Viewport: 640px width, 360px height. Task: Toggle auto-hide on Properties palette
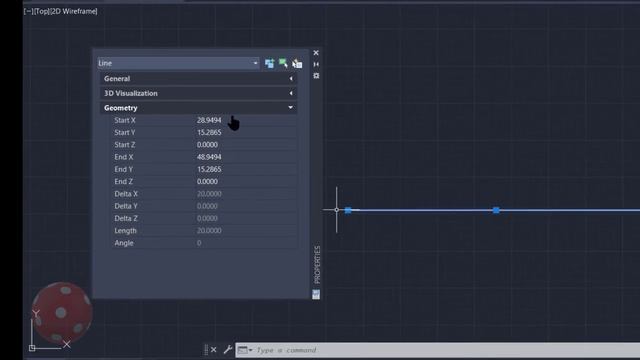pos(316,64)
